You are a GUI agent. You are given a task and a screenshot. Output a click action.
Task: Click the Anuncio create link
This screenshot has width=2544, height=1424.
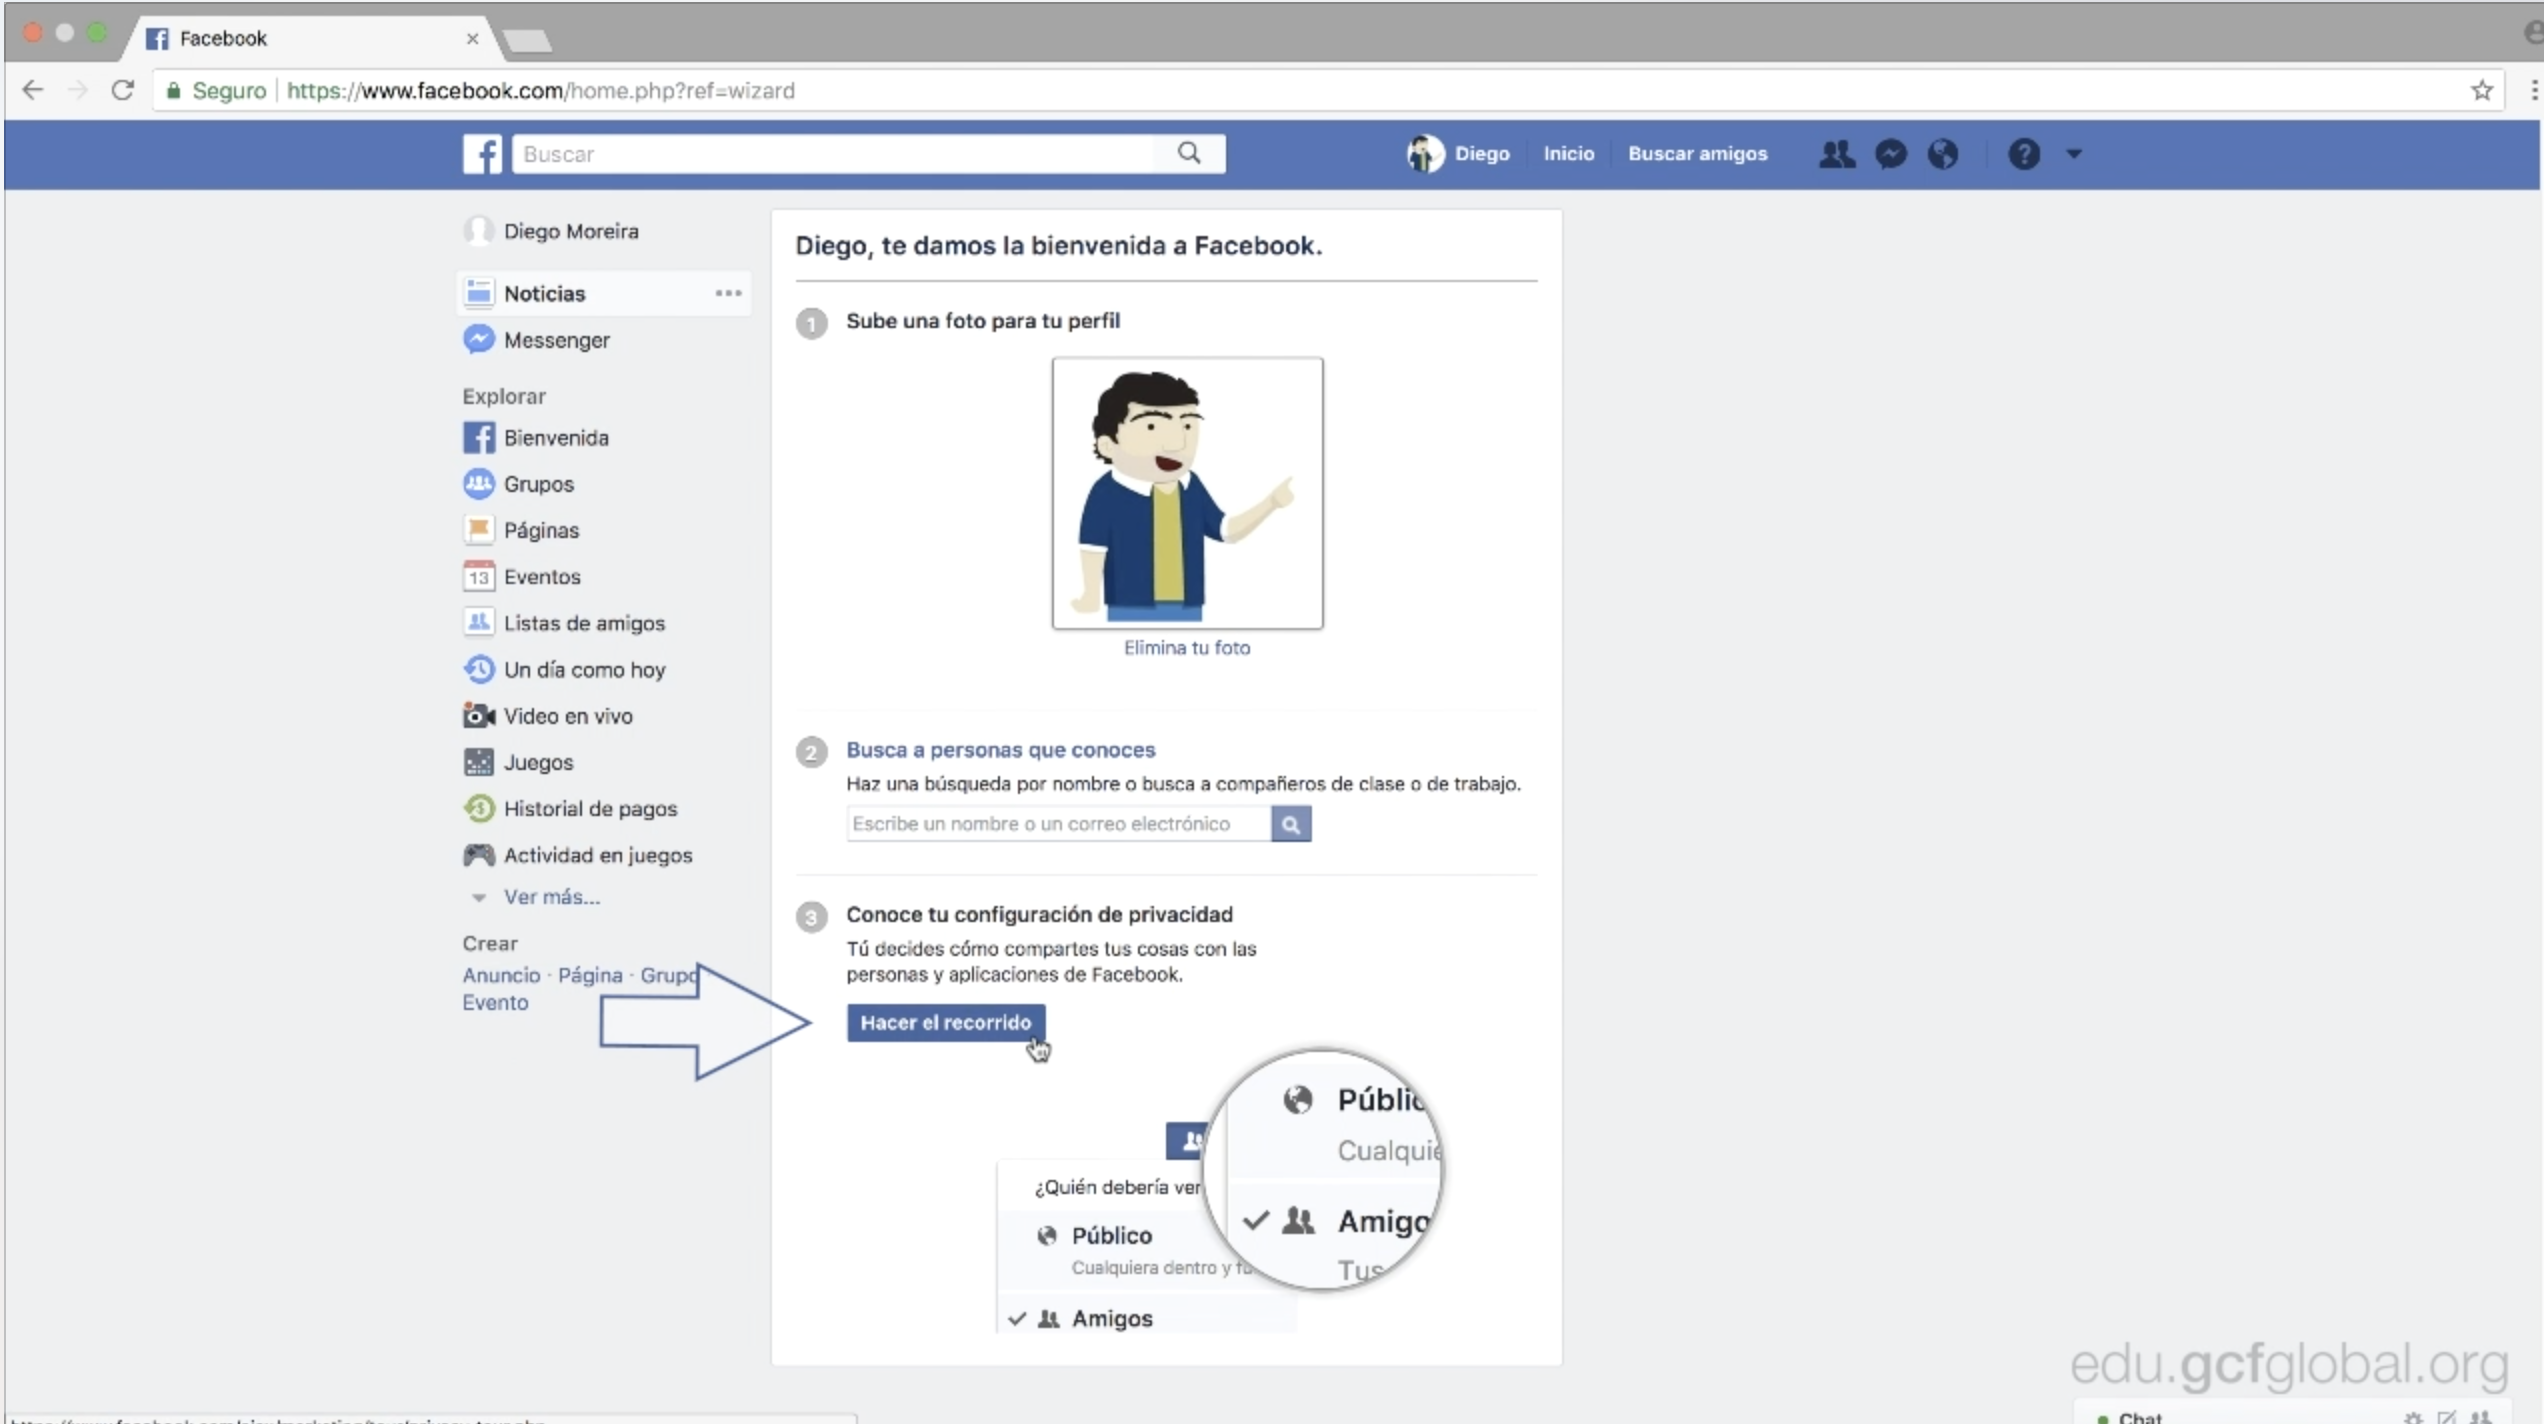pyautogui.click(x=501, y=975)
